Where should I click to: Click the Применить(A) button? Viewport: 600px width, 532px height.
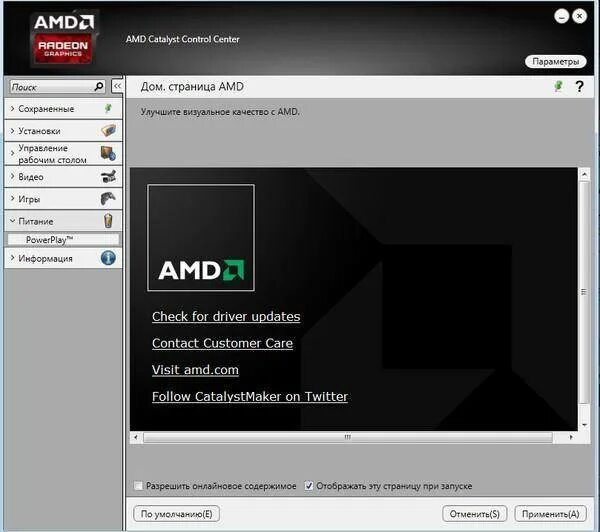(551, 514)
